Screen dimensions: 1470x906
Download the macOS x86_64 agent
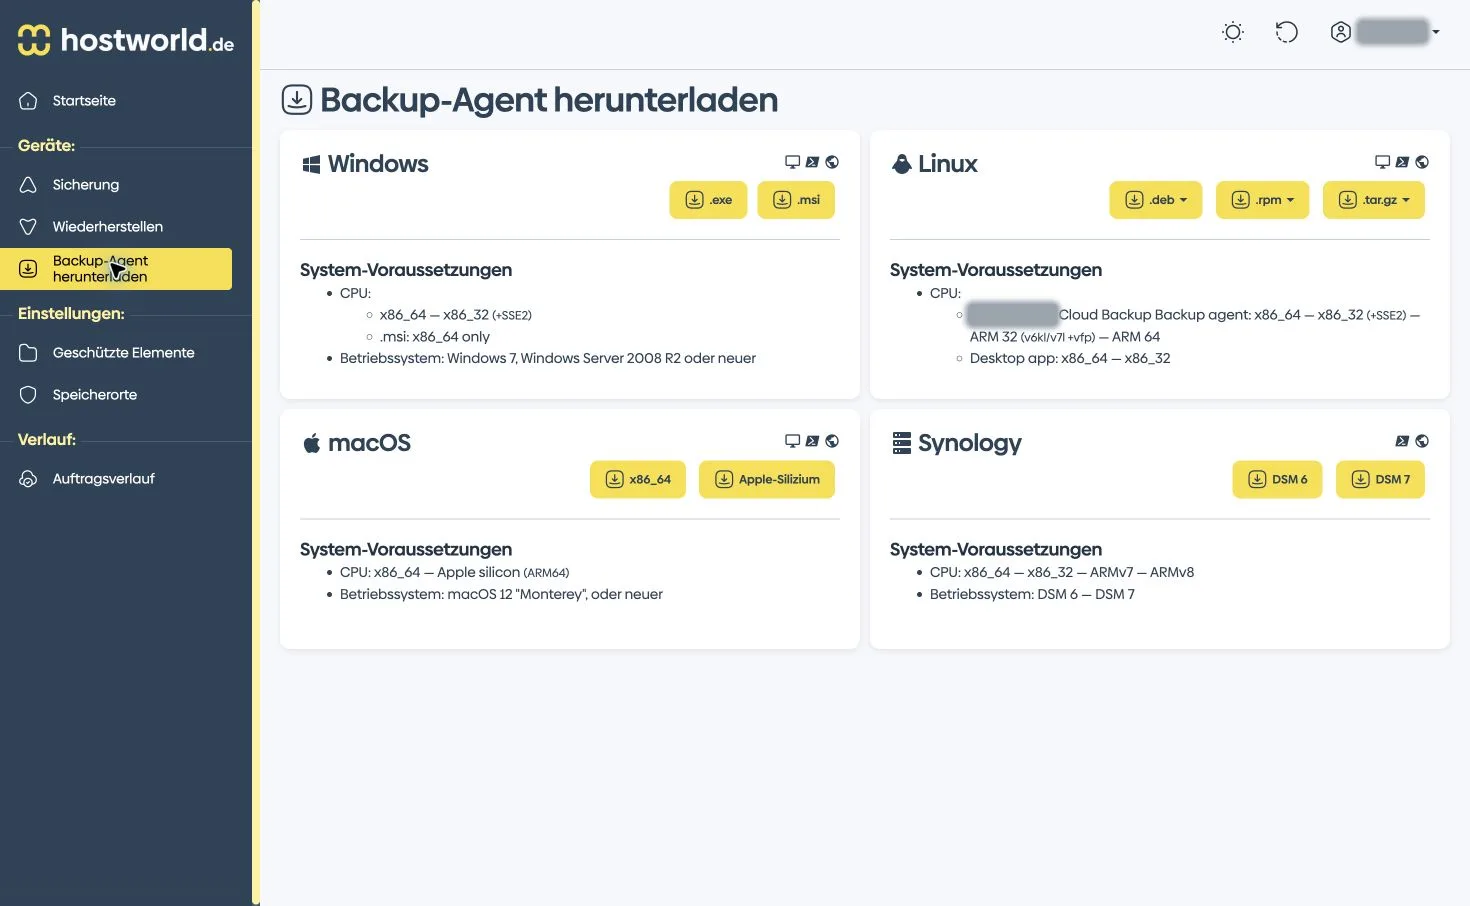[x=638, y=480]
